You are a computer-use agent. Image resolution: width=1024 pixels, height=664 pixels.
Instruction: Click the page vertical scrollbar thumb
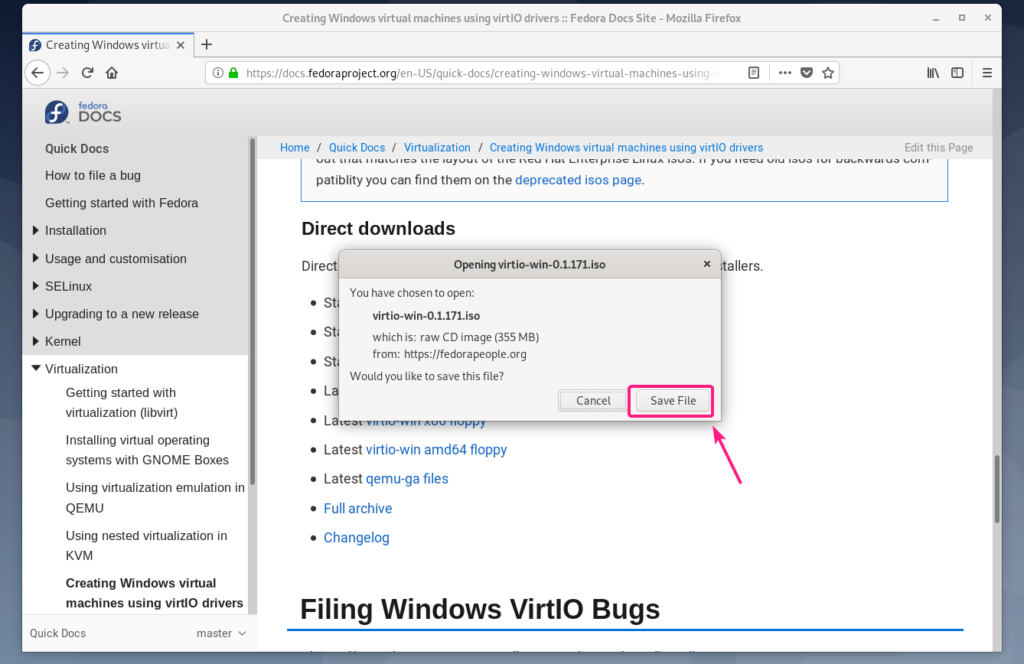pyautogui.click(x=997, y=489)
